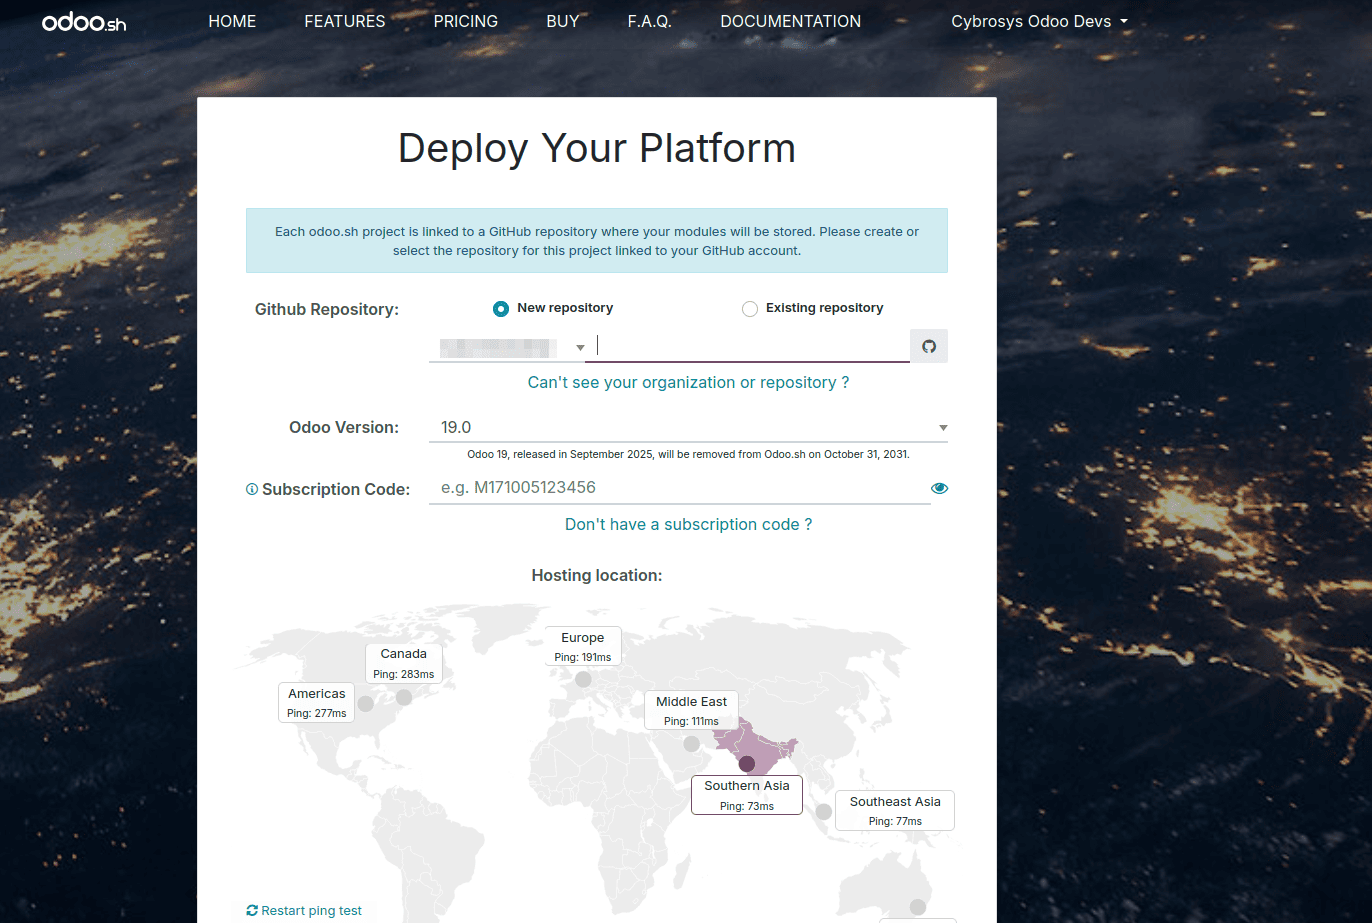Image resolution: width=1372 pixels, height=923 pixels.
Task: Click the Restart ping test link
Action: tap(304, 910)
